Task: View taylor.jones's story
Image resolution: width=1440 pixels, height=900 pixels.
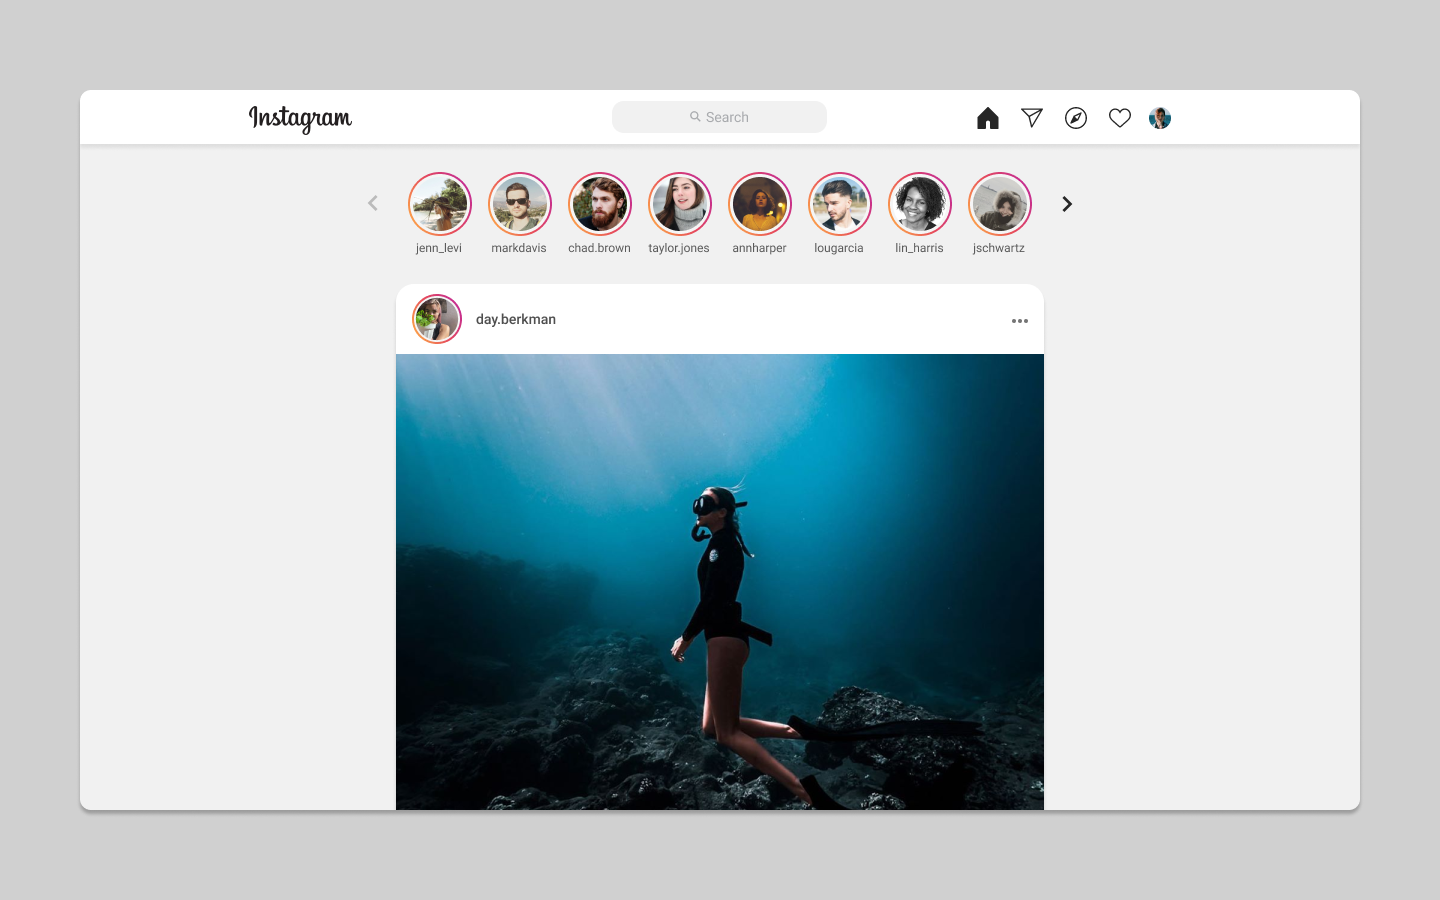Action: (x=679, y=203)
